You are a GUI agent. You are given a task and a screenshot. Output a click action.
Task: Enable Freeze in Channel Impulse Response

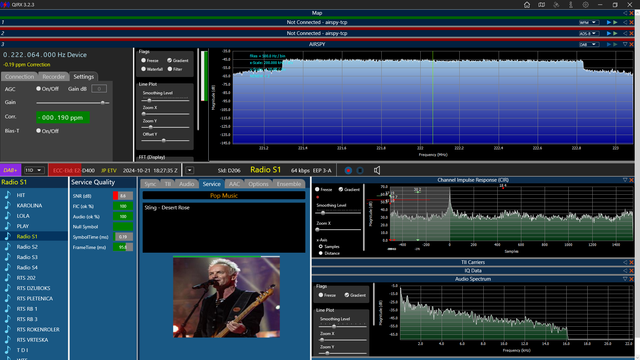pyautogui.click(x=317, y=189)
